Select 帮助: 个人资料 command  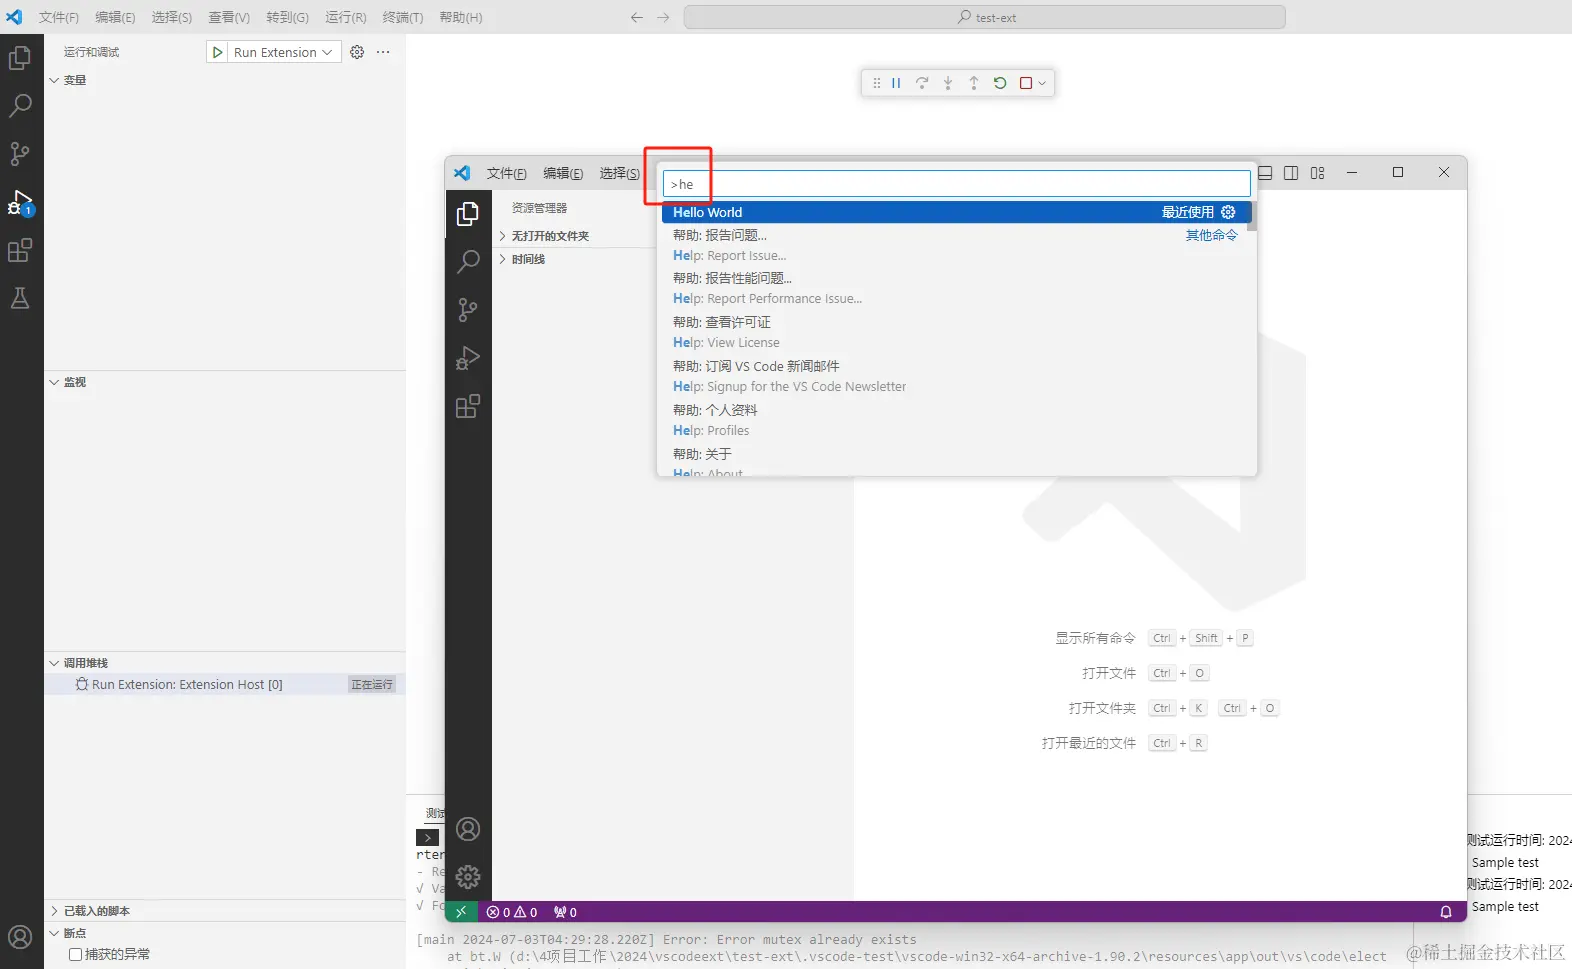(x=956, y=420)
